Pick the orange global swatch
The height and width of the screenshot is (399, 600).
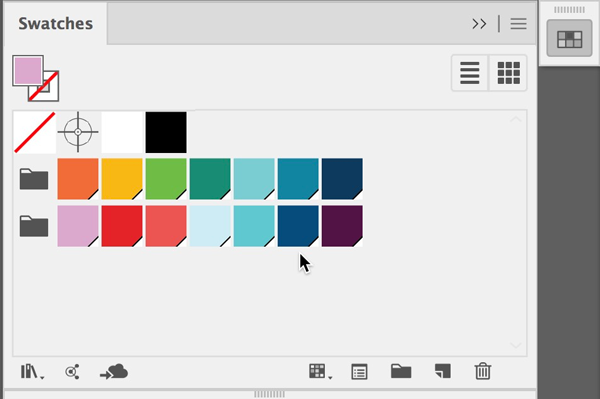(78, 179)
